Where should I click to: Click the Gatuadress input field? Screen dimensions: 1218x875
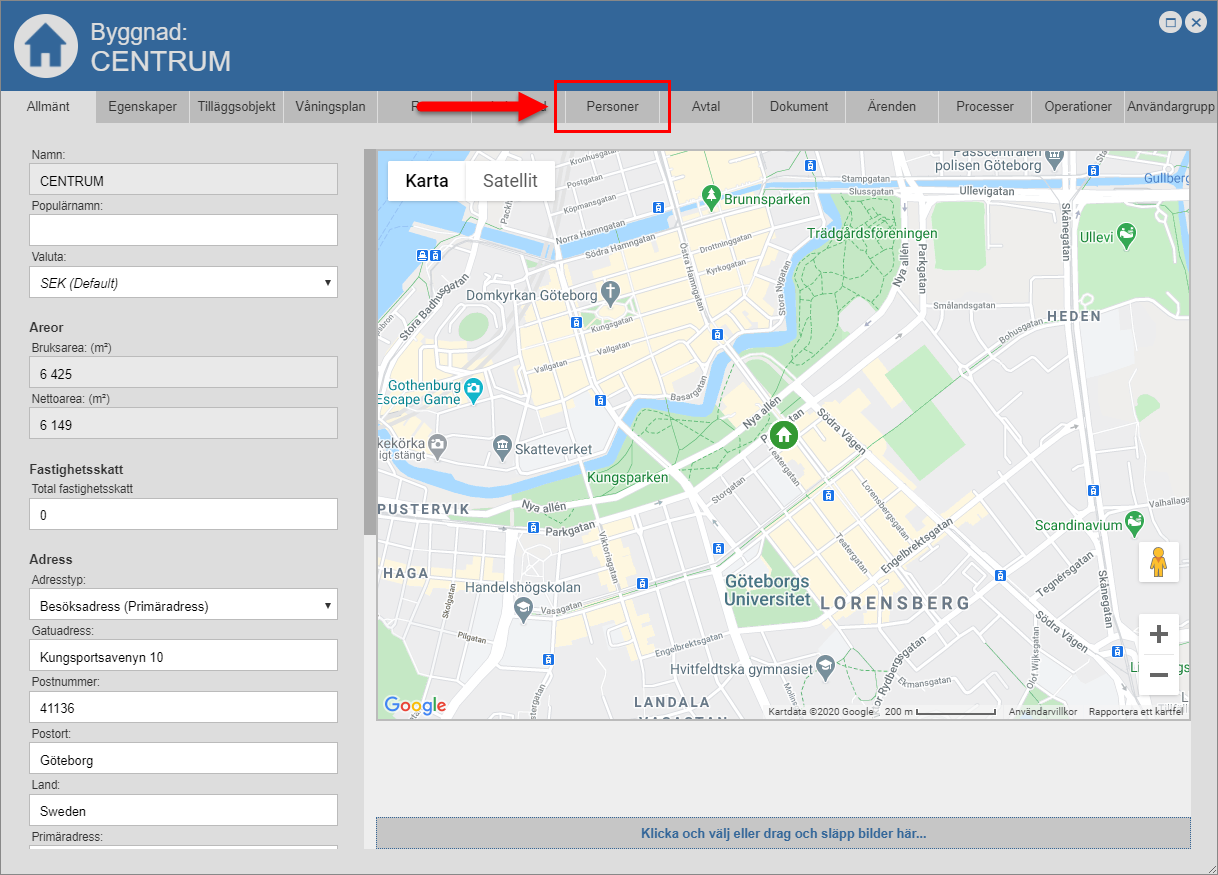pos(183,657)
